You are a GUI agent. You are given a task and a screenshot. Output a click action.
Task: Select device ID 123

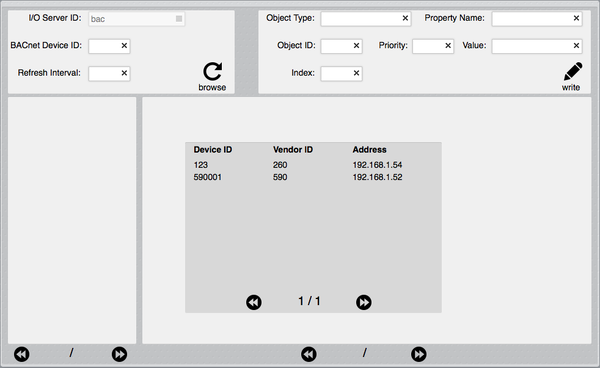point(201,165)
